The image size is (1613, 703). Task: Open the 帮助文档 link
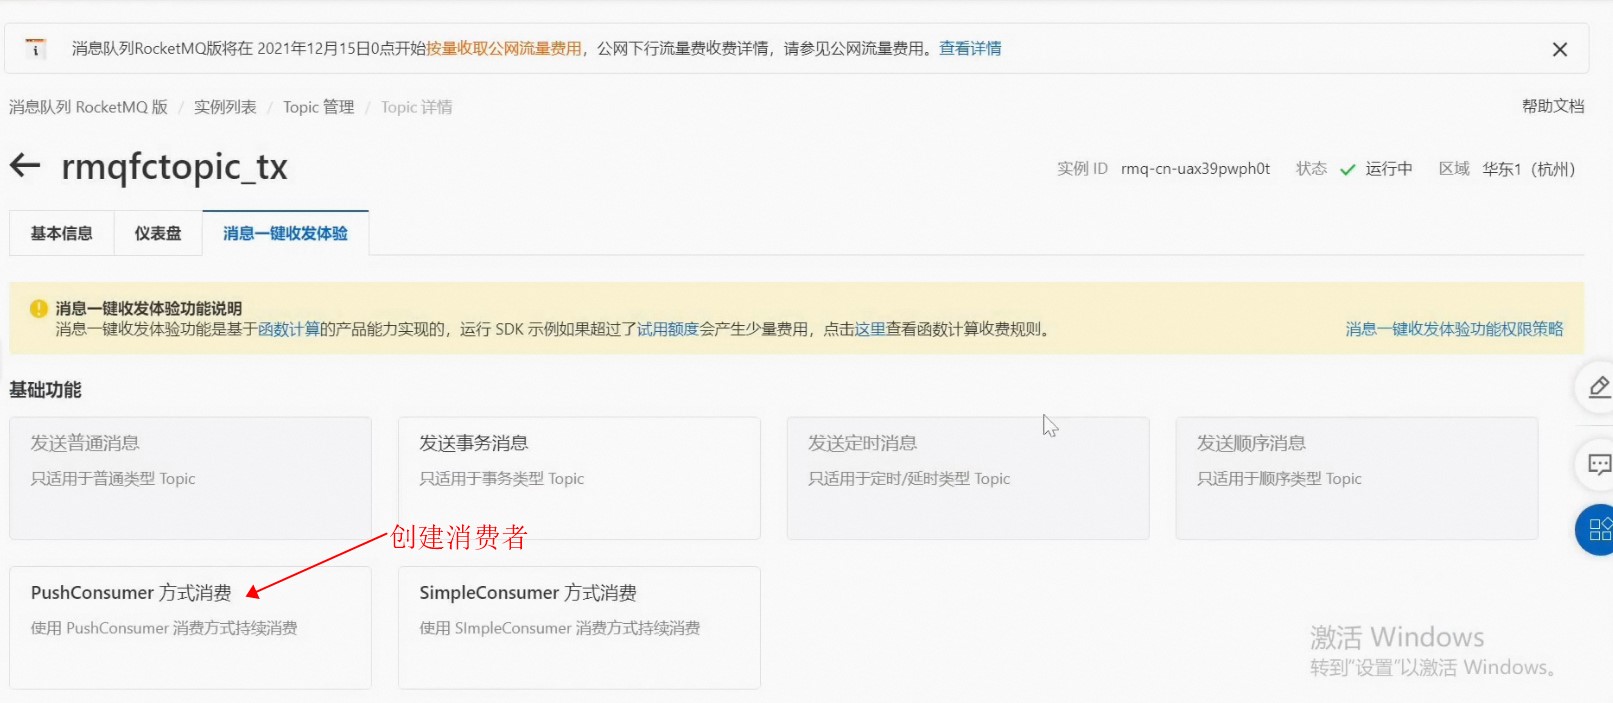pyautogui.click(x=1553, y=106)
